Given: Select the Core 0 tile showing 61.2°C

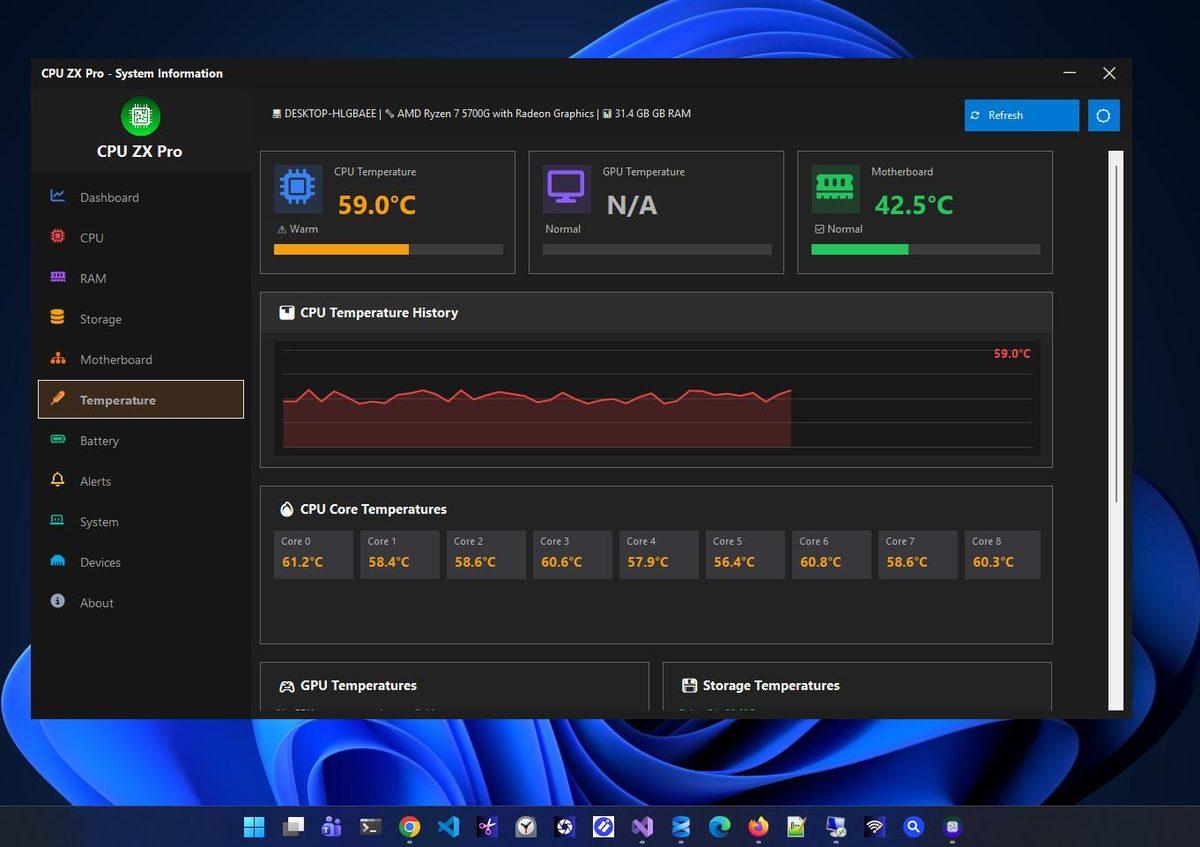Looking at the screenshot, I should 314,554.
